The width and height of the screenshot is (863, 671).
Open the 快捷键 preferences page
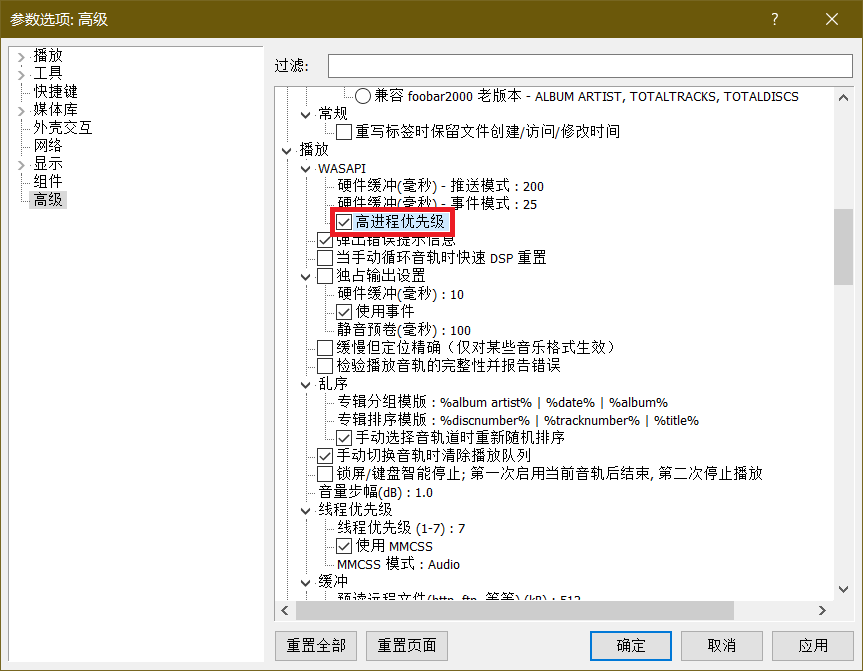[x=55, y=91]
